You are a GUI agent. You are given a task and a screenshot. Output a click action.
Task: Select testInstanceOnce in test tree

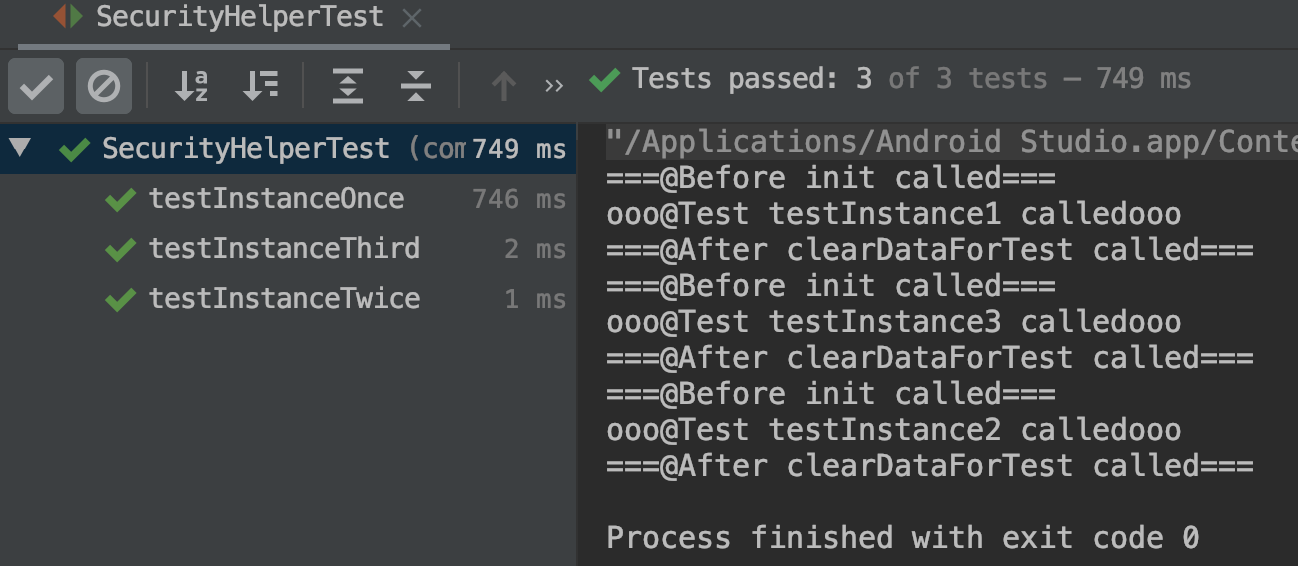tap(276, 199)
